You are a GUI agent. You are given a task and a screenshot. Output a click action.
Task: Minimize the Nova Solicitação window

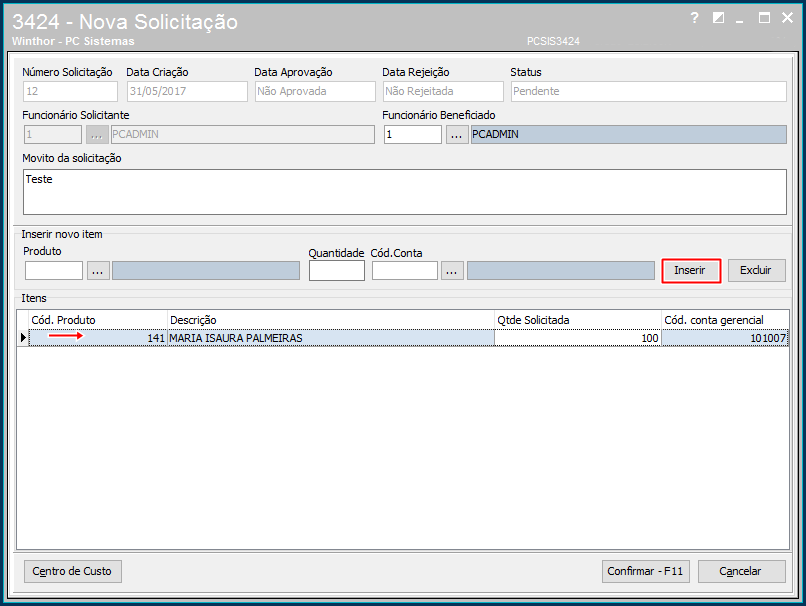740,20
